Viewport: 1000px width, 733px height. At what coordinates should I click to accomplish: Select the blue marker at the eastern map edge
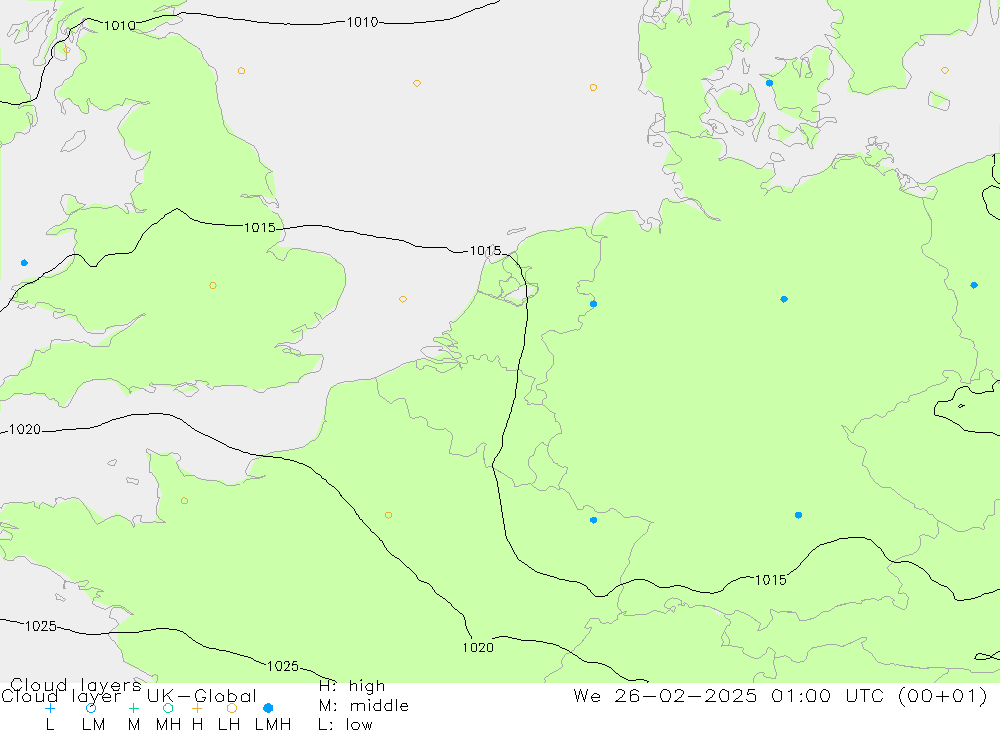click(x=974, y=285)
